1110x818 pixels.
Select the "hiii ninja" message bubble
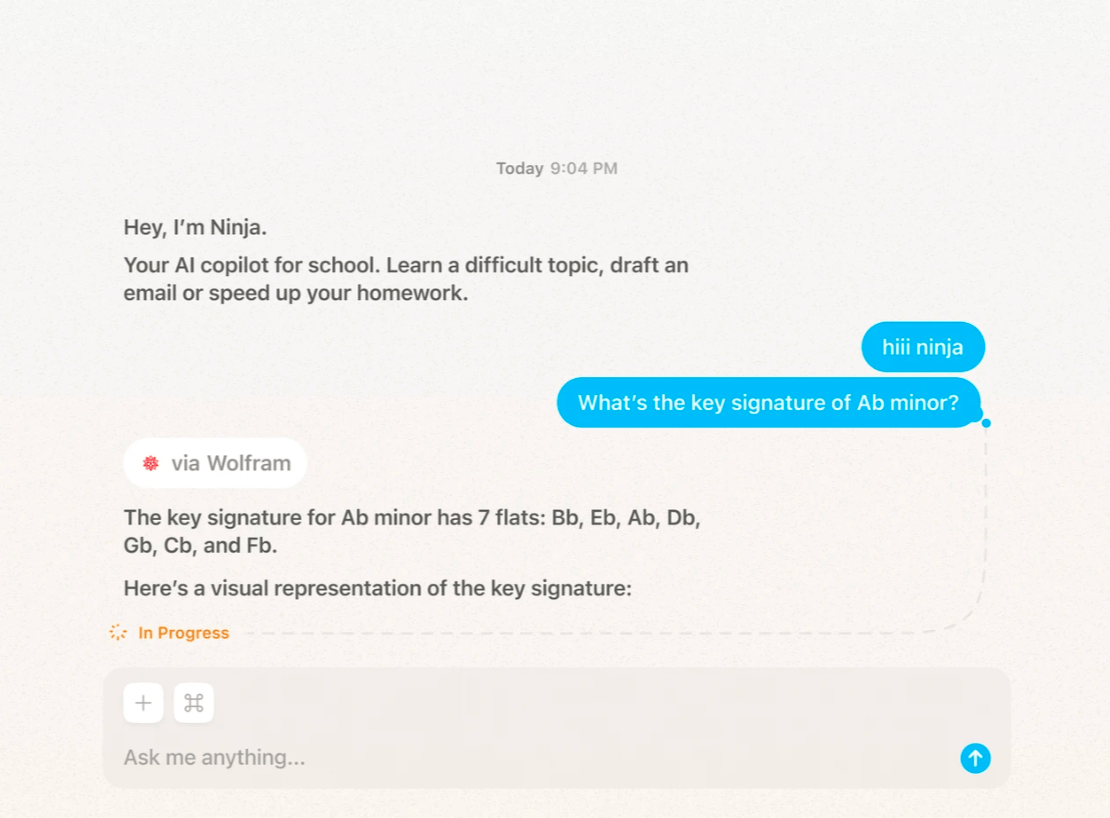[922, 347]
